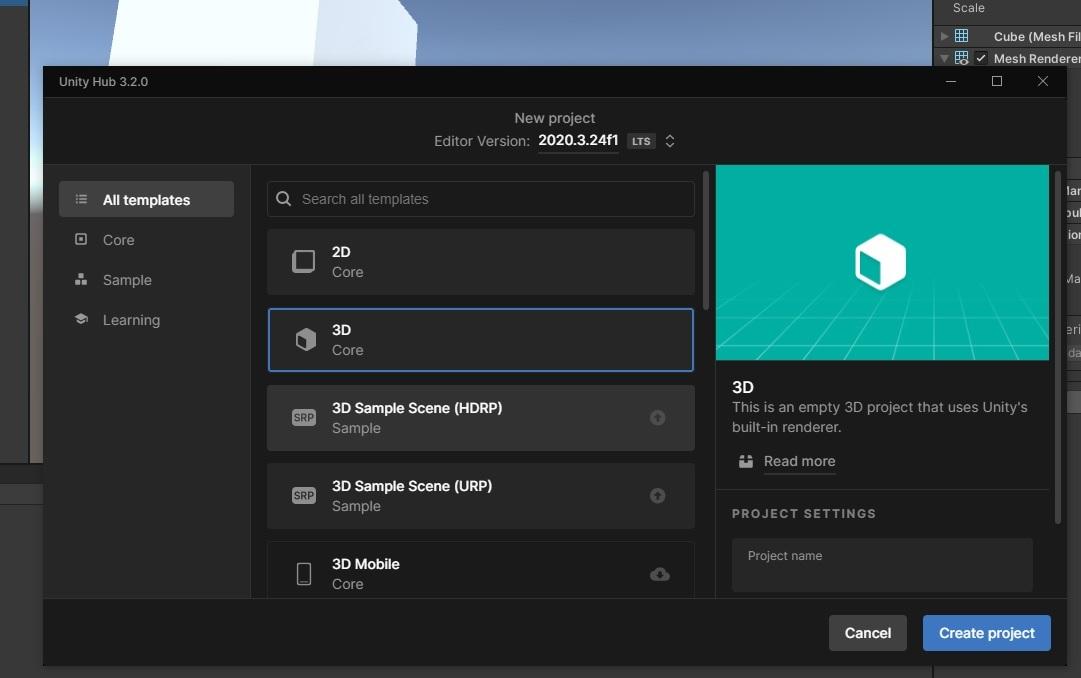Focus the Search all templates field

481,199
